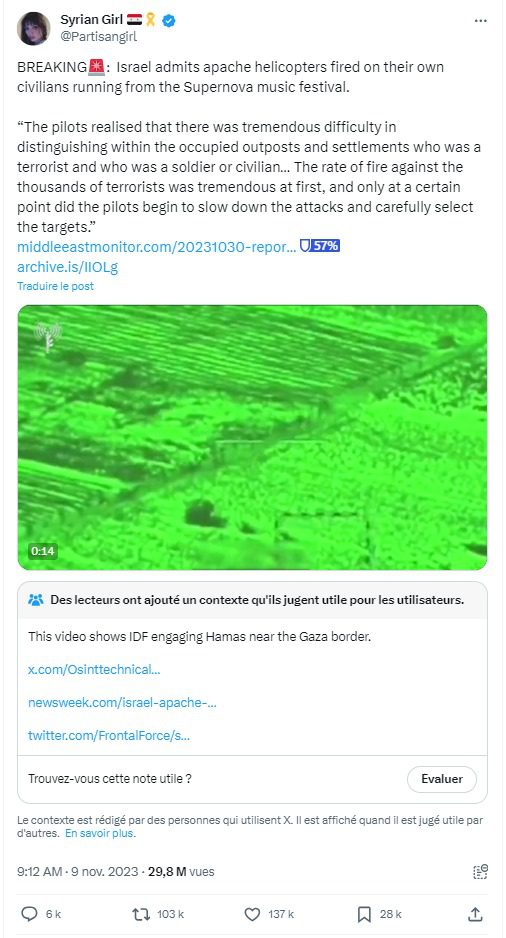
Task: Open the middleeastmonitor.com article link
Action: [x=156, y=246]
